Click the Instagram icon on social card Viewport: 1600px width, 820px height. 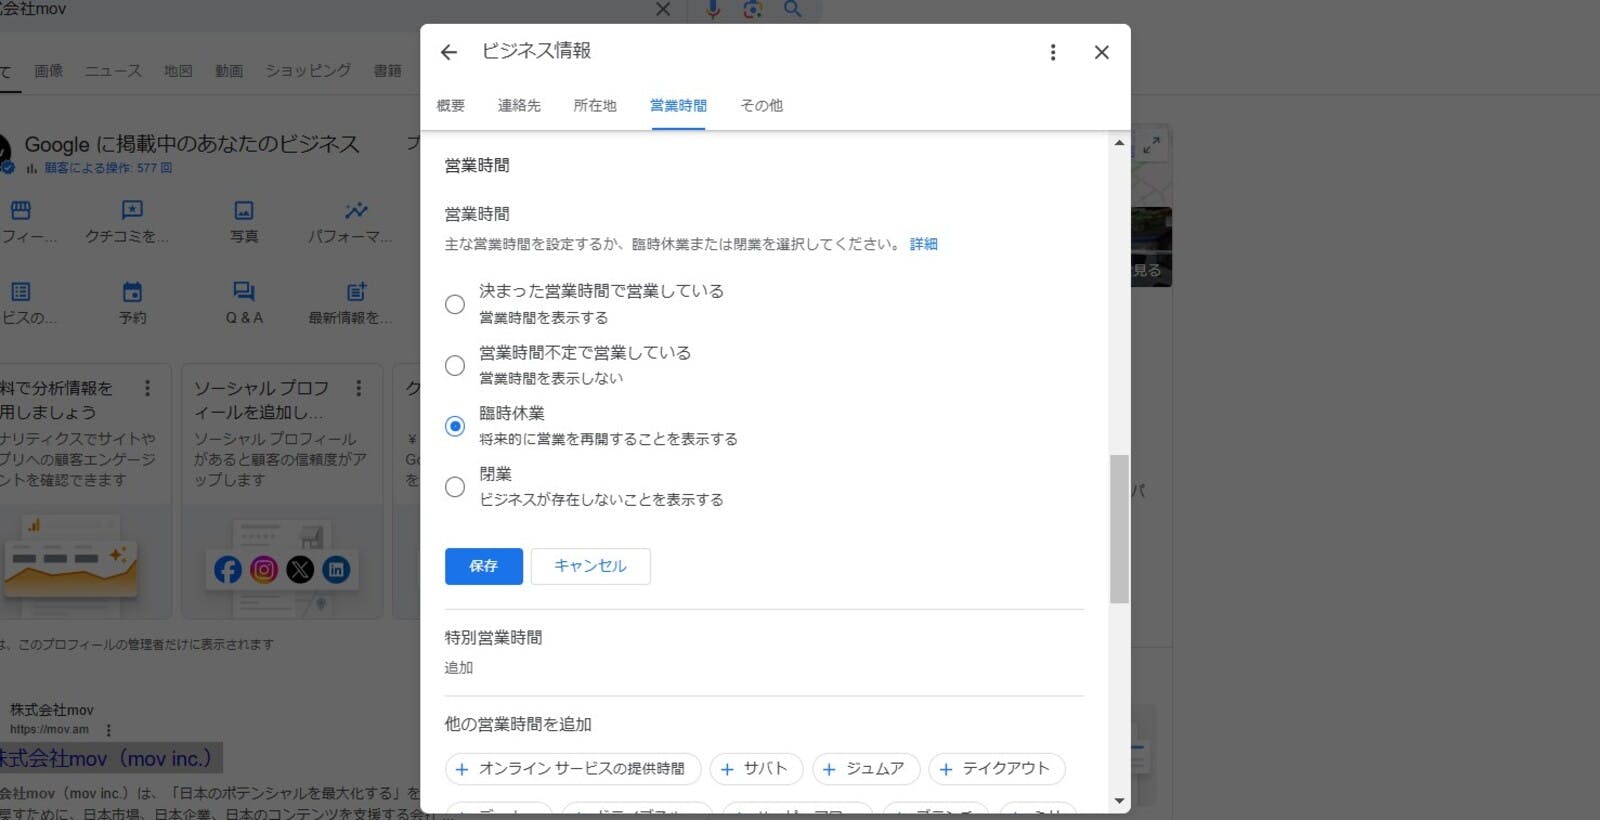pyautogui.click(x=264, y=570)
